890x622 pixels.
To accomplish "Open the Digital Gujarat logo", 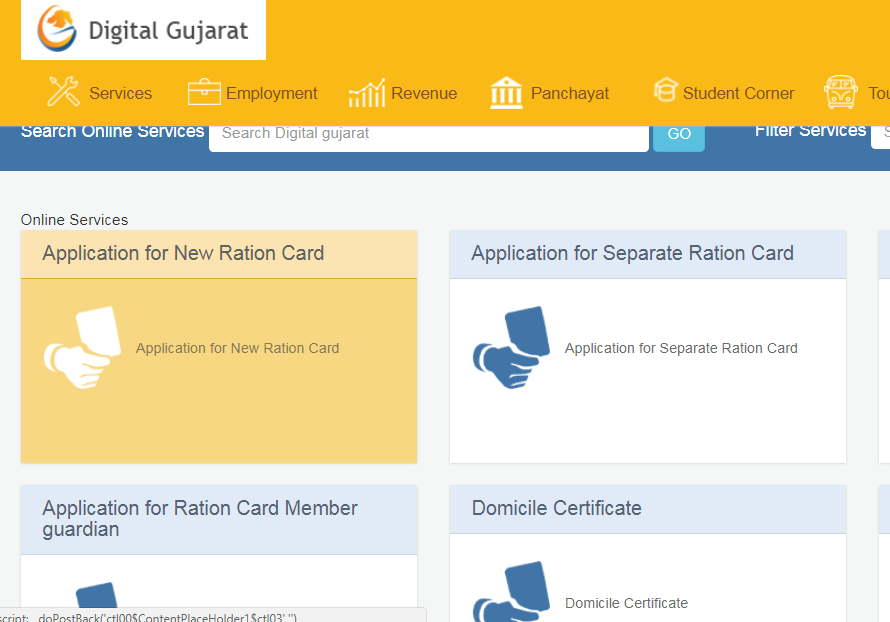I will click(x=140, y=29).
